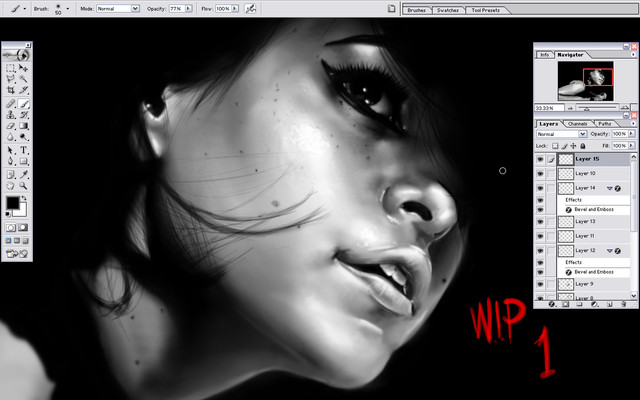Switch to Quick Mask mode
The width and height of the screenshot is (640, 400).
[x=23, y=227]
